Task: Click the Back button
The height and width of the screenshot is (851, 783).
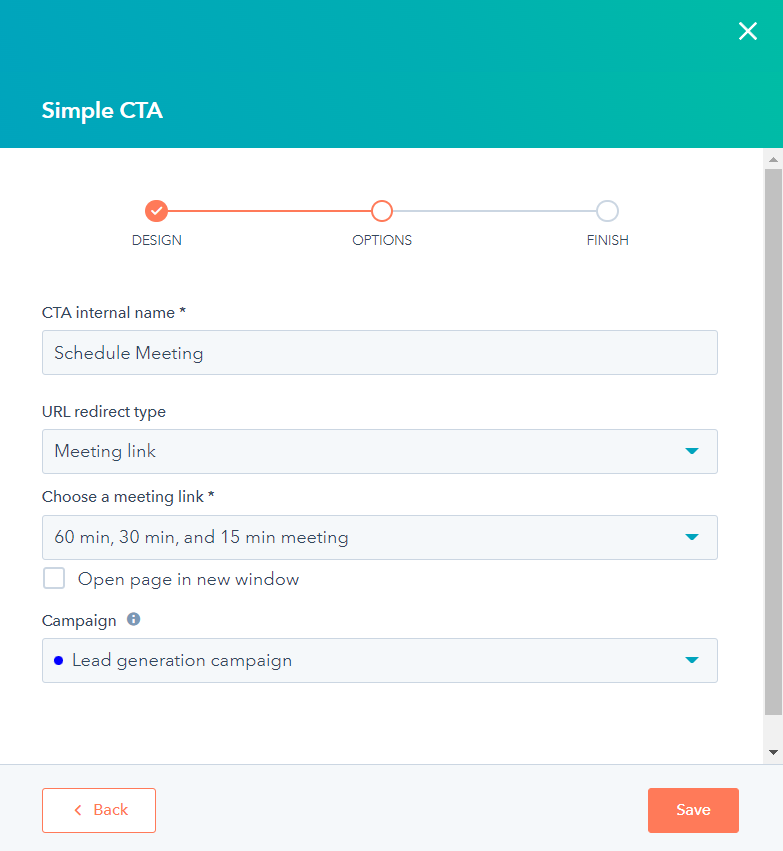Action: 98,810
